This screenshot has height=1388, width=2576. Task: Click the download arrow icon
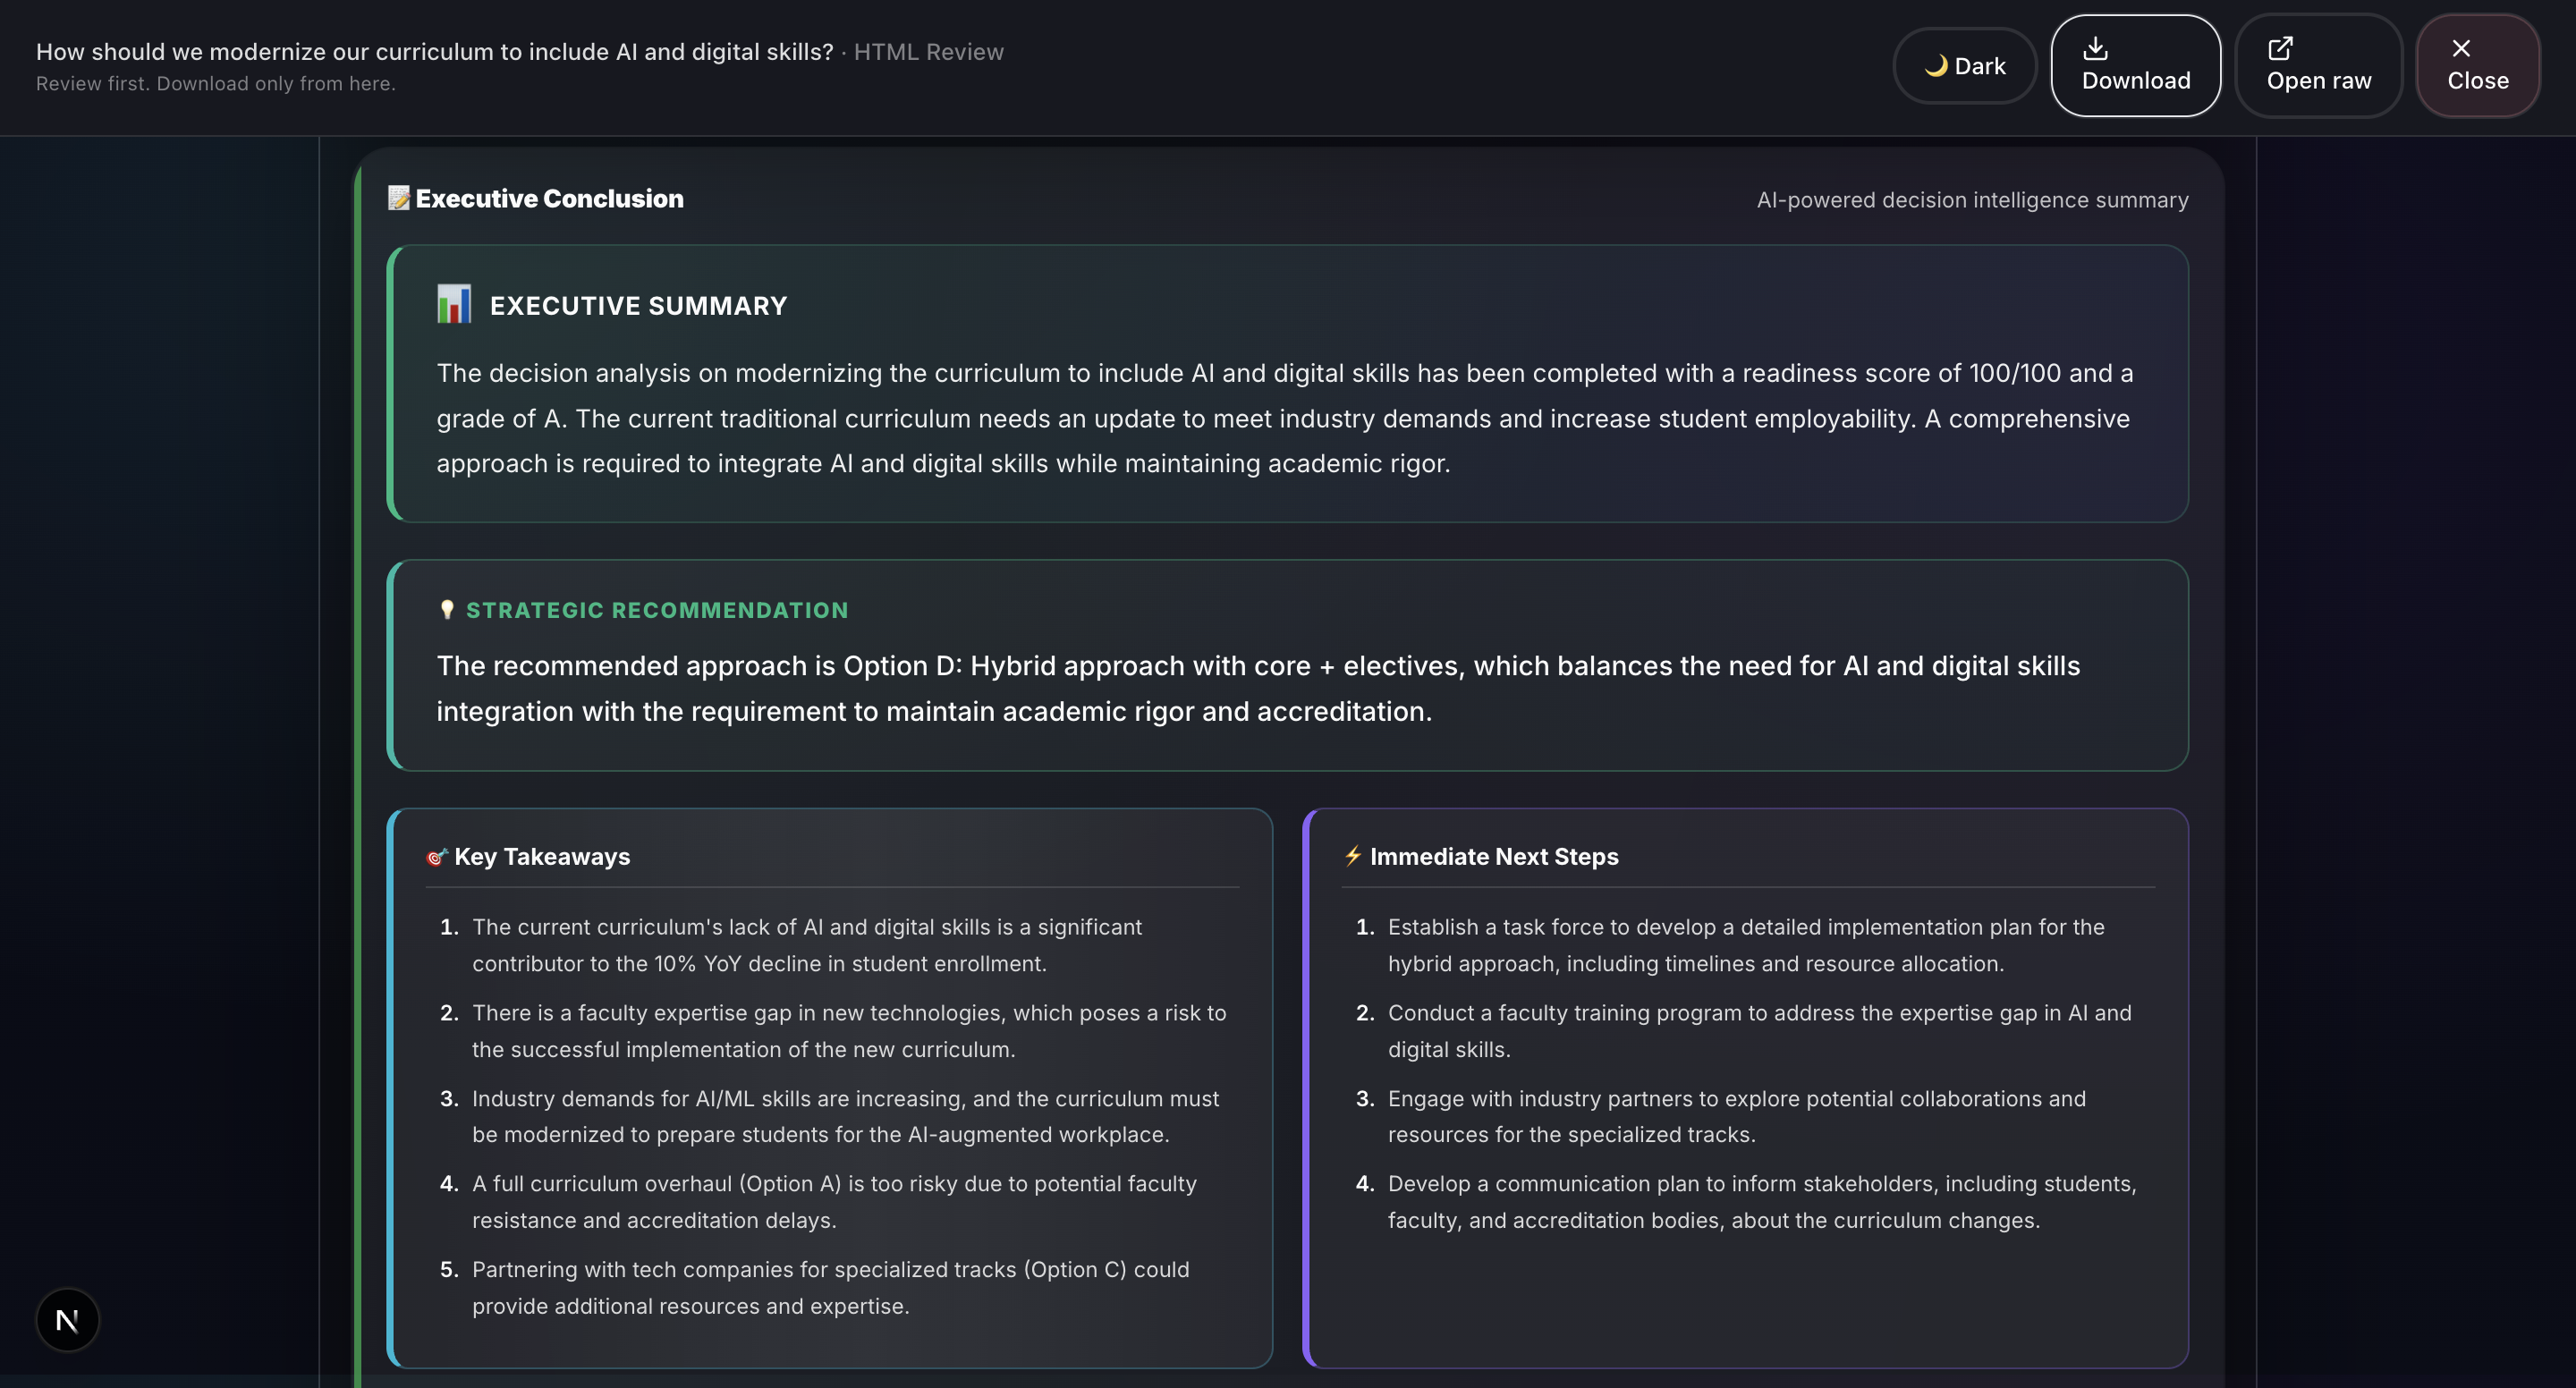pyautogui.click(x=2095, y=48)
